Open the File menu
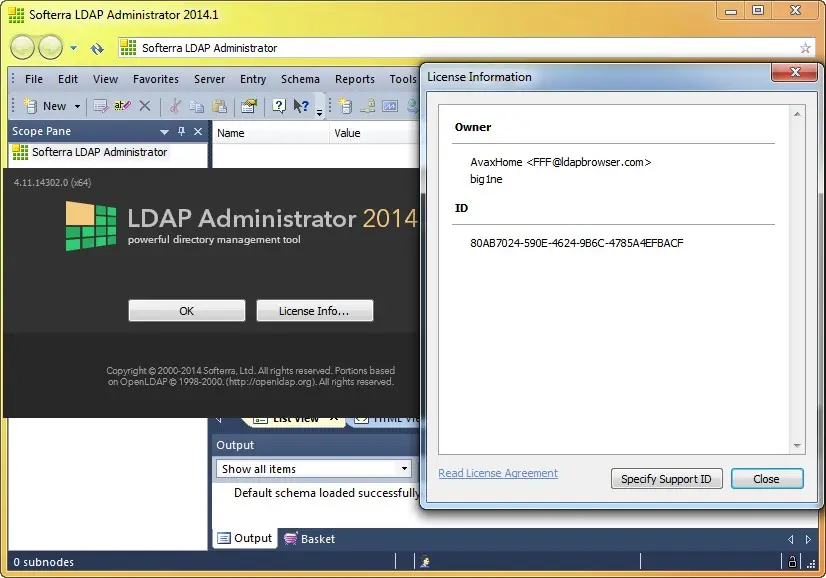826x578 pixels. 34,79
